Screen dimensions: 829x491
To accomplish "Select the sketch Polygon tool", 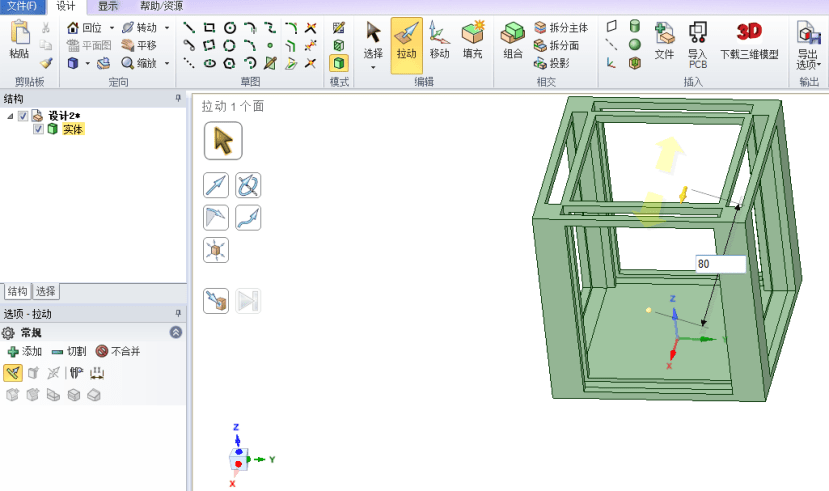I will pyautogui.click(x=229, y=63).
